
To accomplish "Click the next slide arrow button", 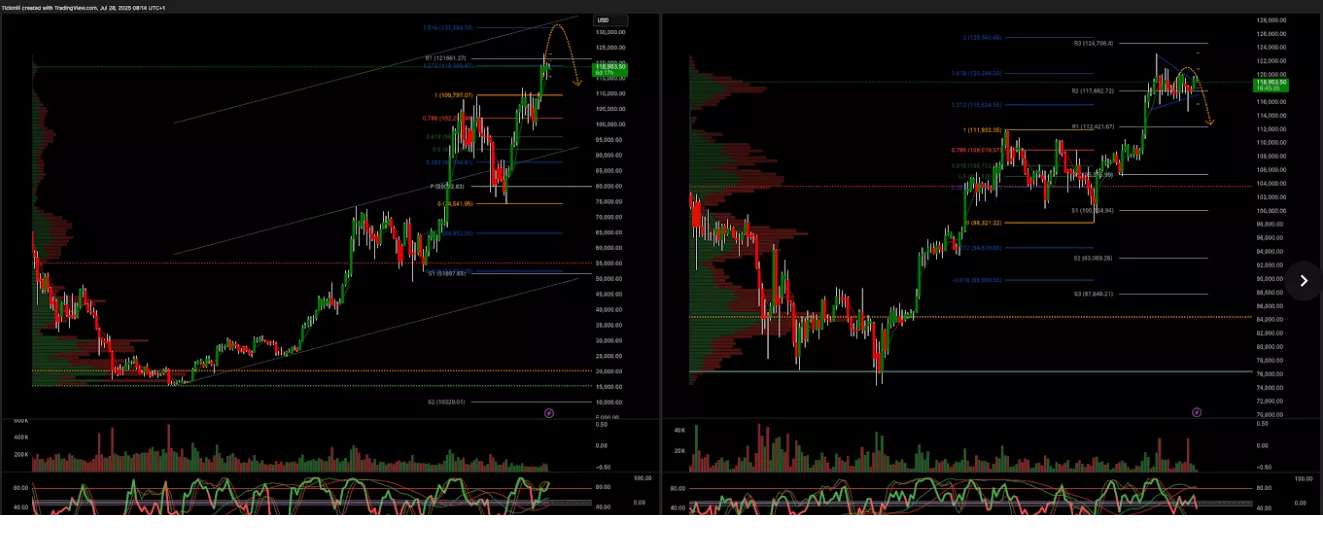I will pos(1302,281).
